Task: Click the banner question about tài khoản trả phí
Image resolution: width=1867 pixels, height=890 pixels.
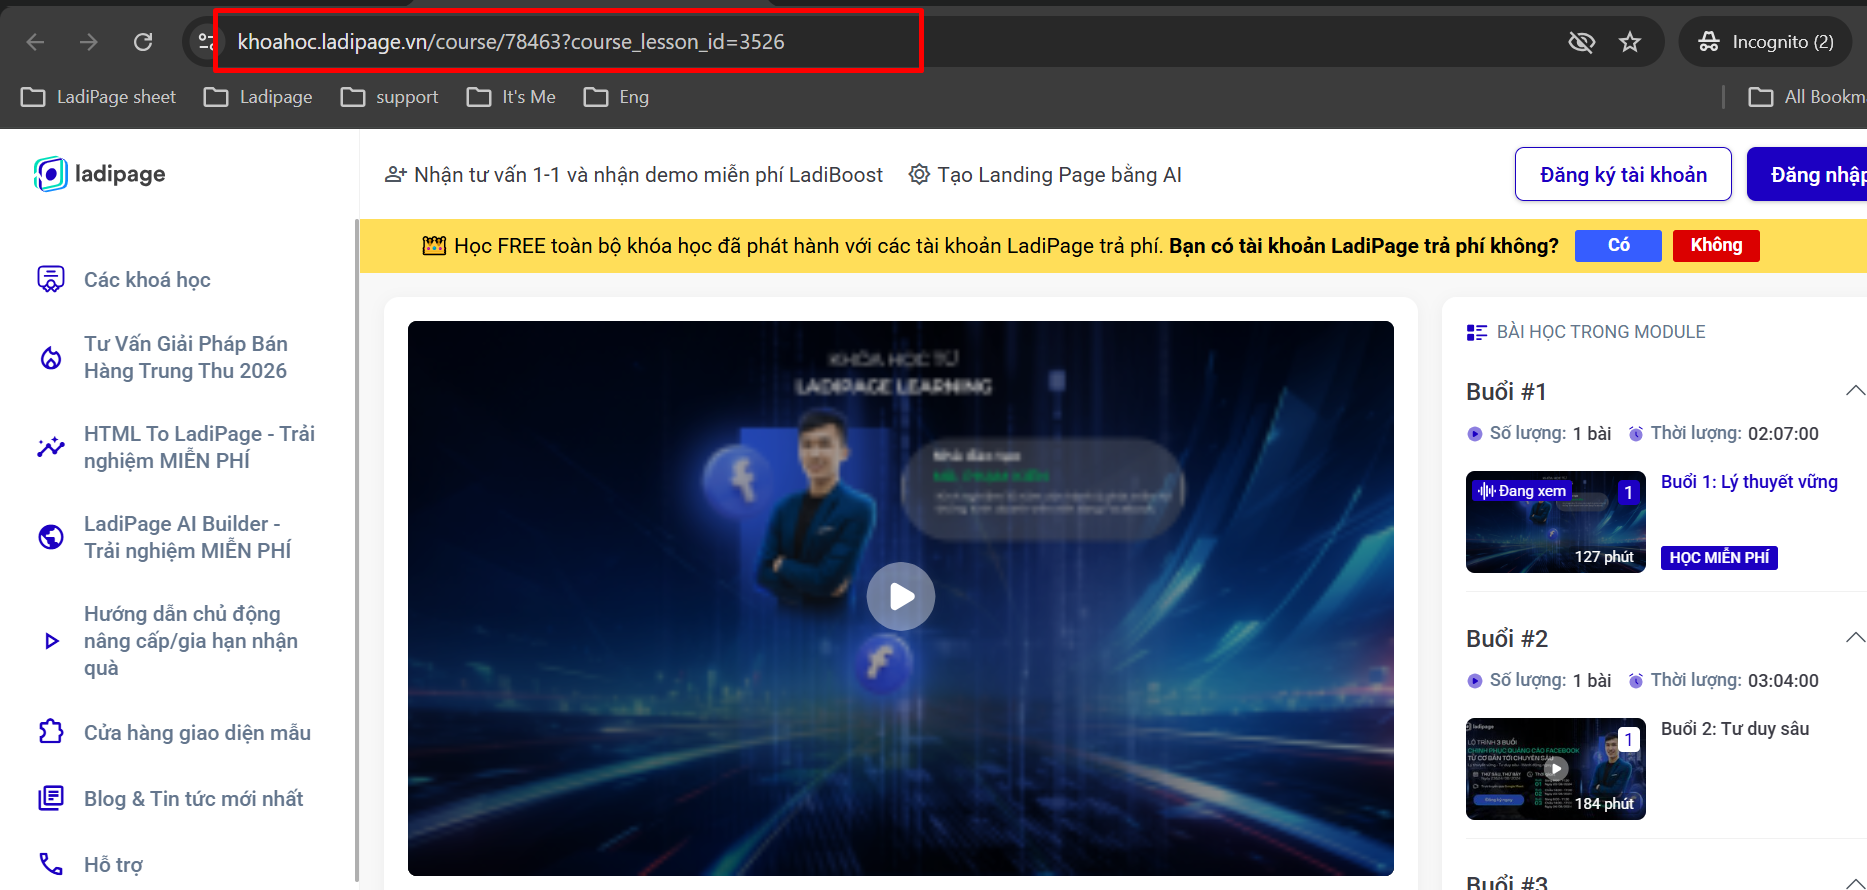Action: 1364,246
